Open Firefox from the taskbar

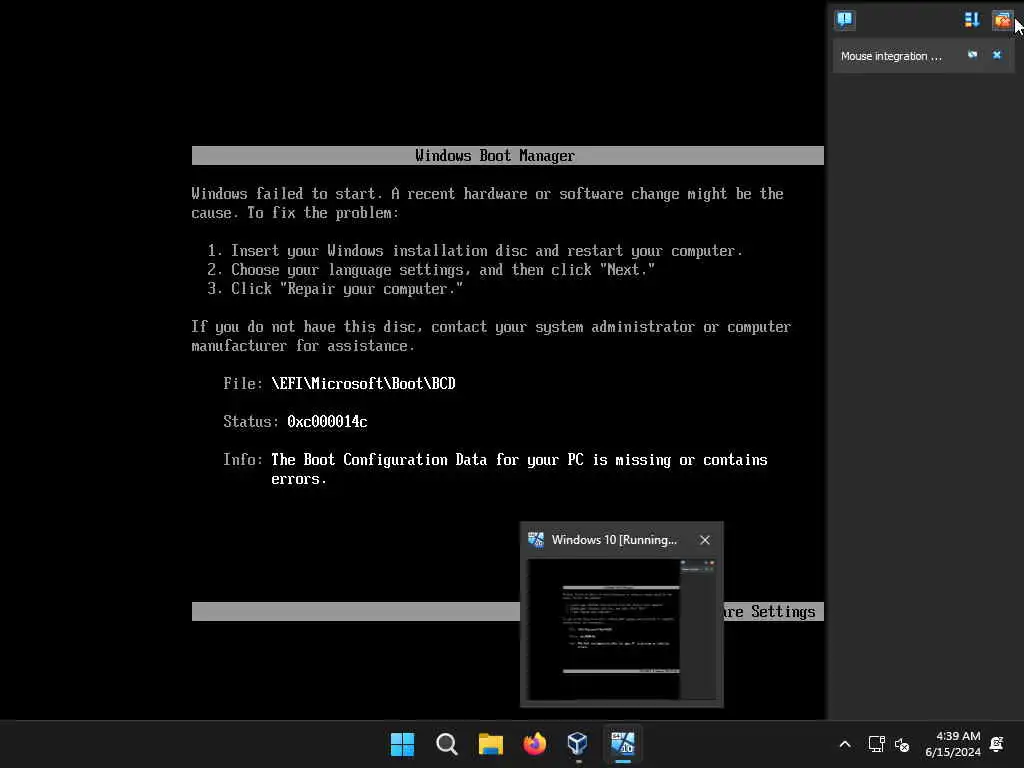[534, 744]
